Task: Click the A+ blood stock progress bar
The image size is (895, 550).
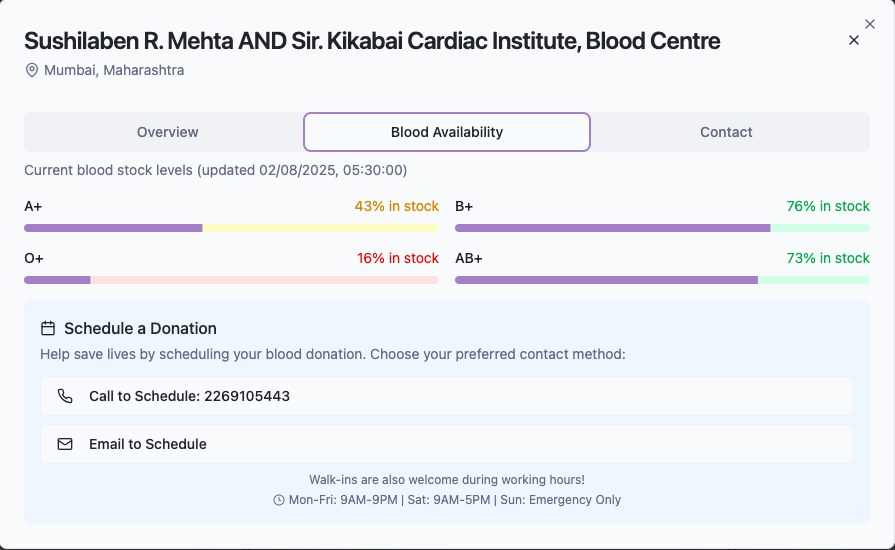Action: tap(231, 228)
